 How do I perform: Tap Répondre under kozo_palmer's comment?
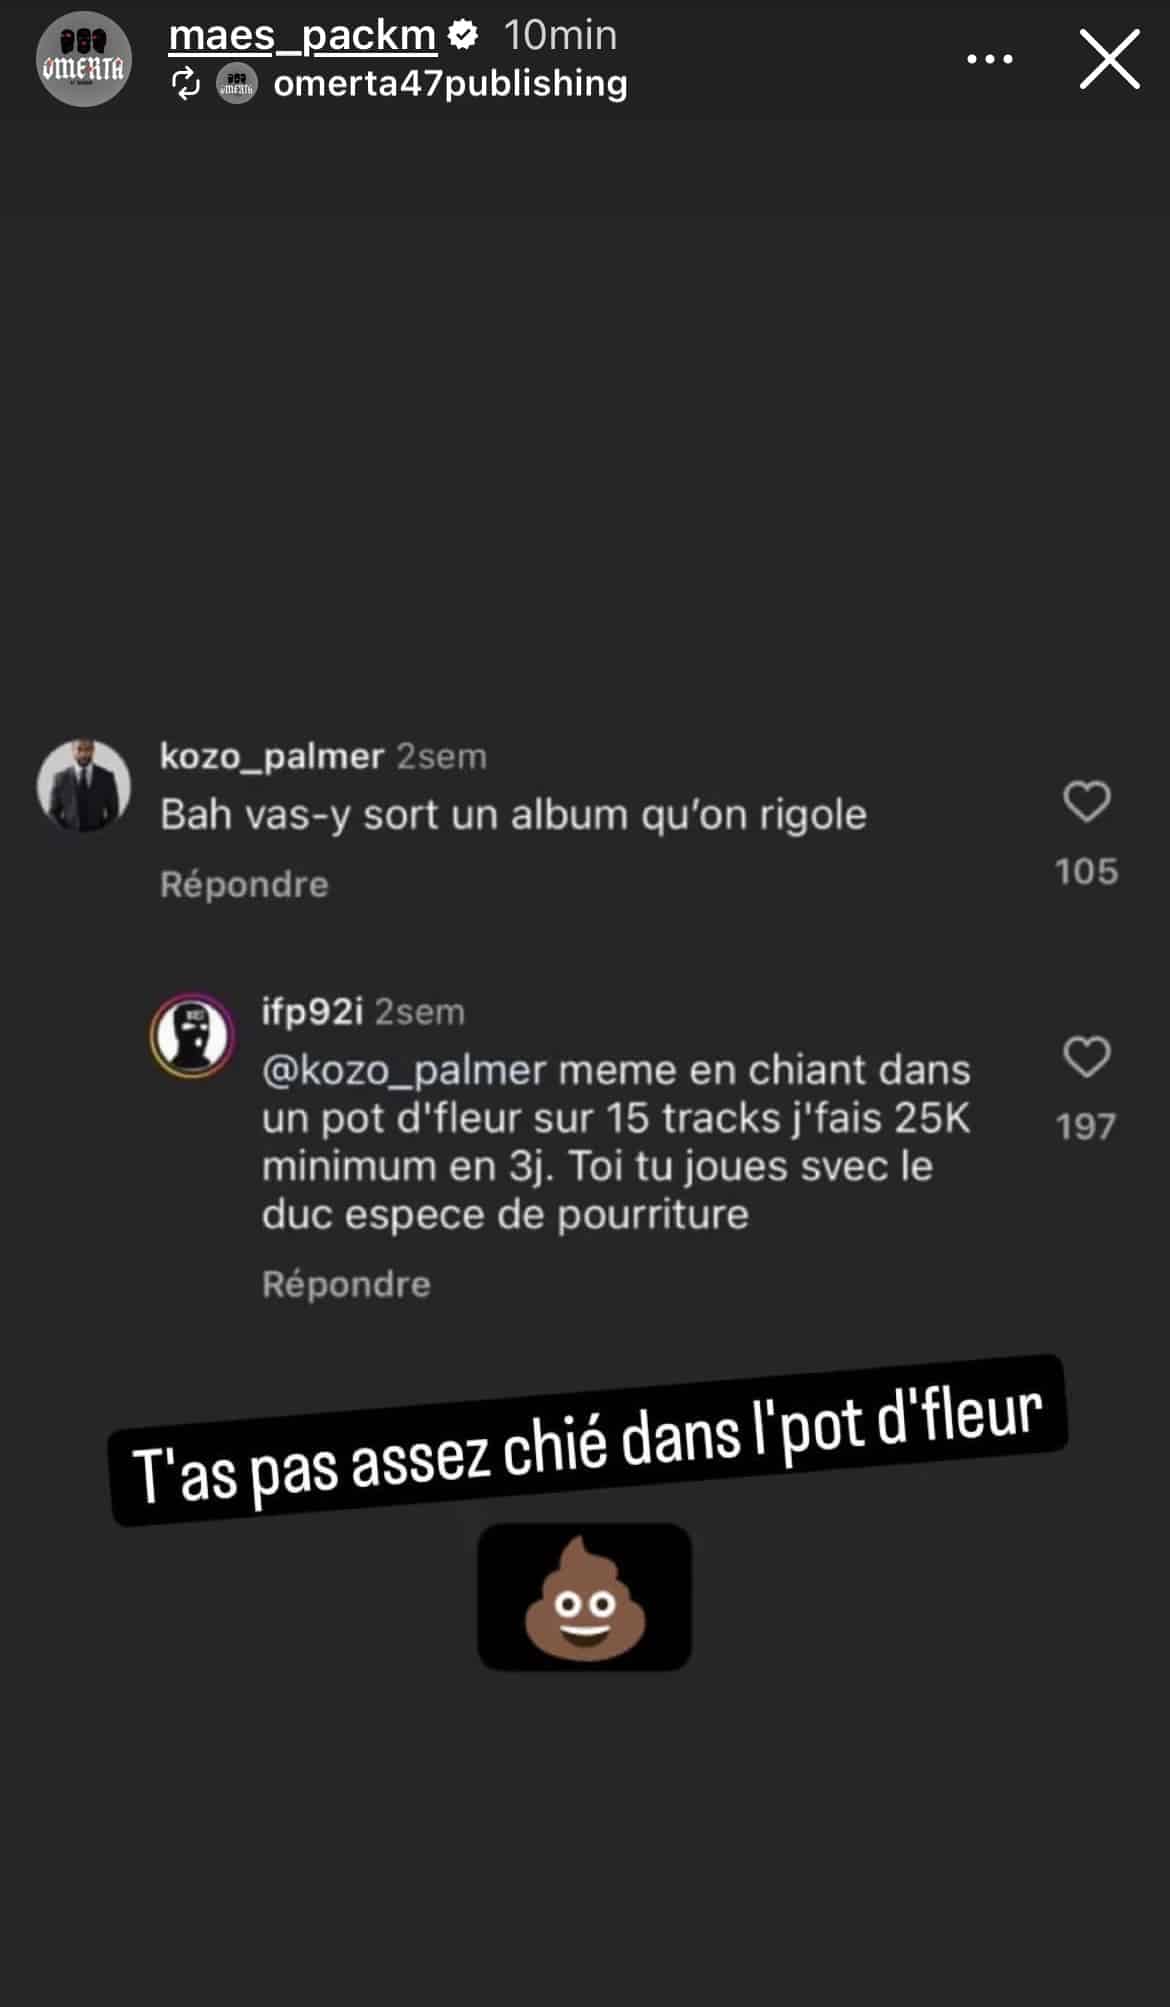coord(244,884)
